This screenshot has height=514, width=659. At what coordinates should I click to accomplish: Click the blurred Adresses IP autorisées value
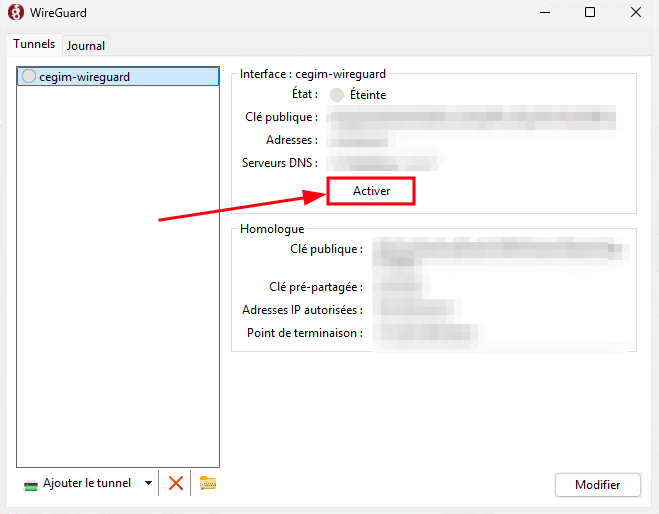pos(416,310)
